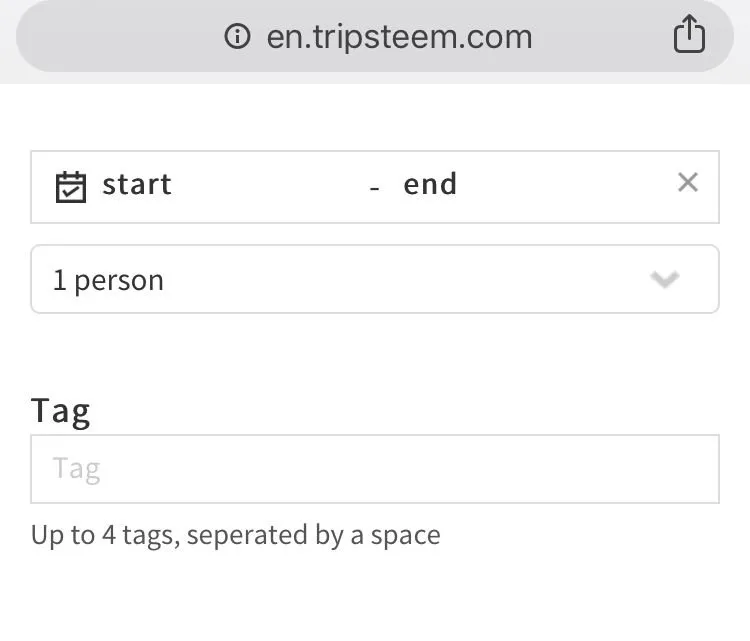Open the 1 person dropdown

[x=375, y=279]
